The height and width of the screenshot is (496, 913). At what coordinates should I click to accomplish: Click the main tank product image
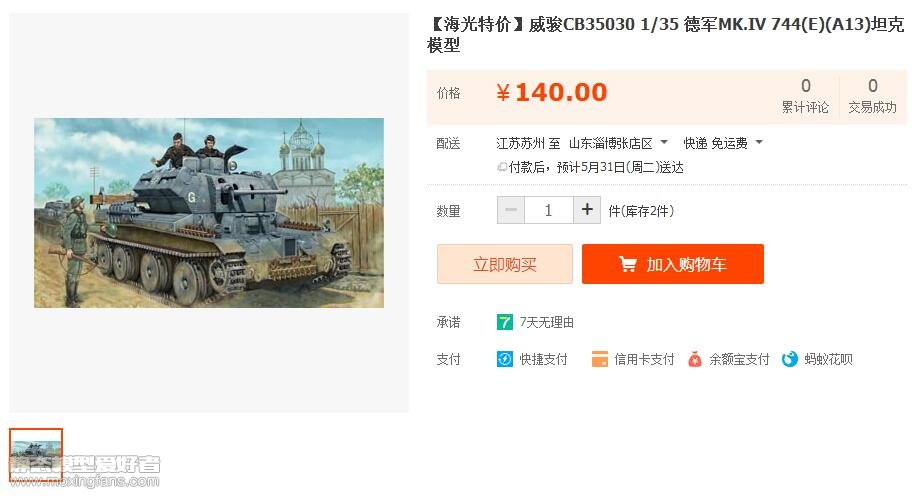click(209, 213)
